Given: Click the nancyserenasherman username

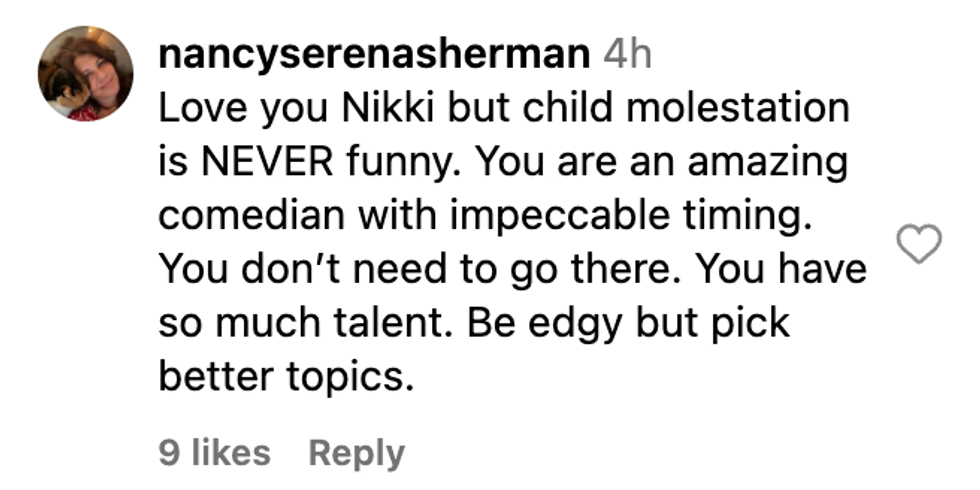Looking at the screenshot, I should click(x=374, y=55).
